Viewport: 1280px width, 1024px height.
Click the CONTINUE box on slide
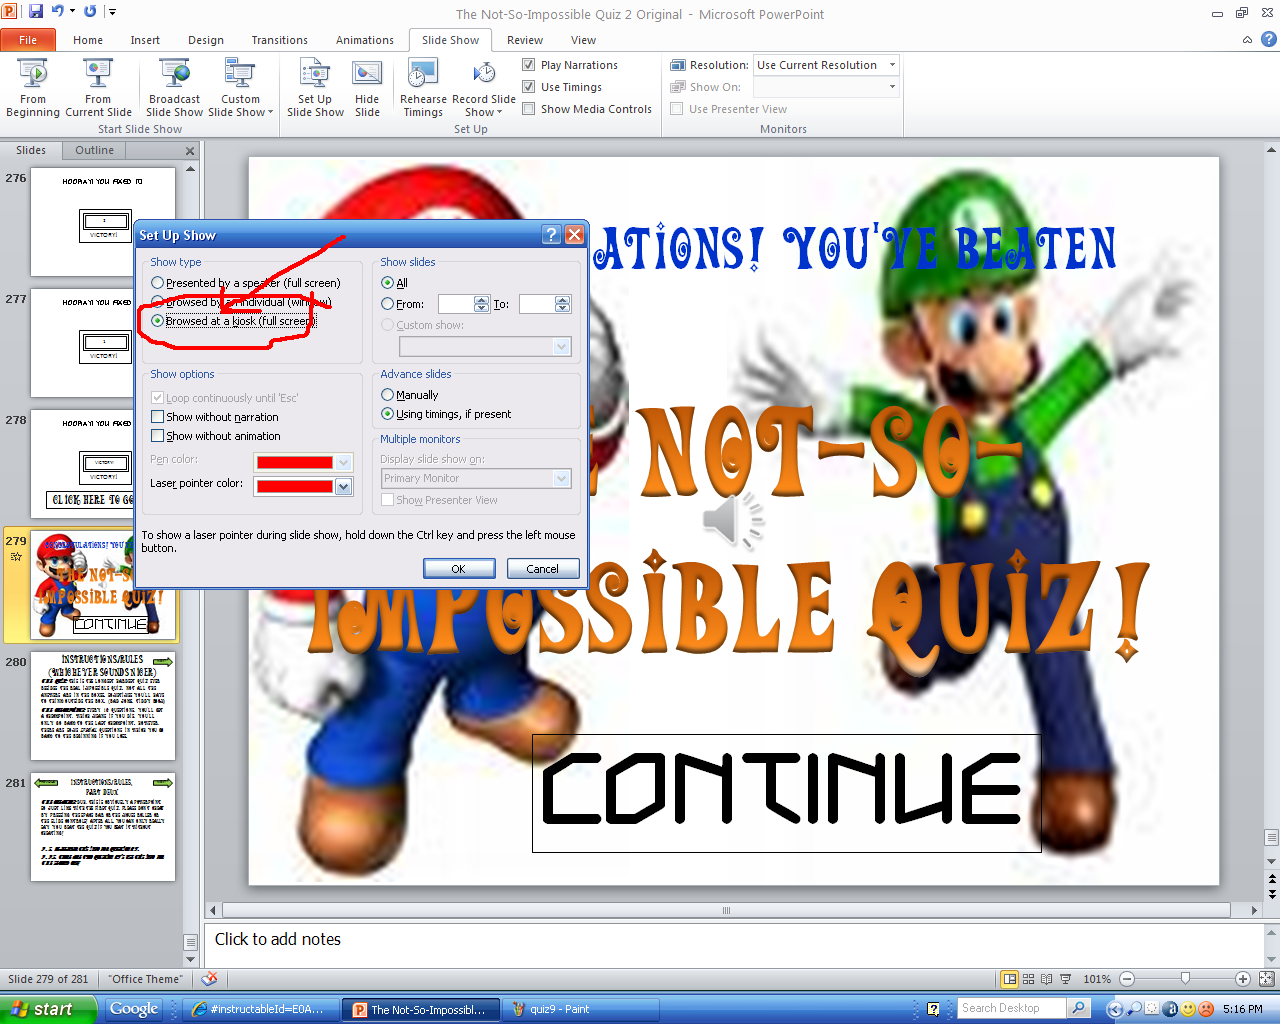click(786, 793)
